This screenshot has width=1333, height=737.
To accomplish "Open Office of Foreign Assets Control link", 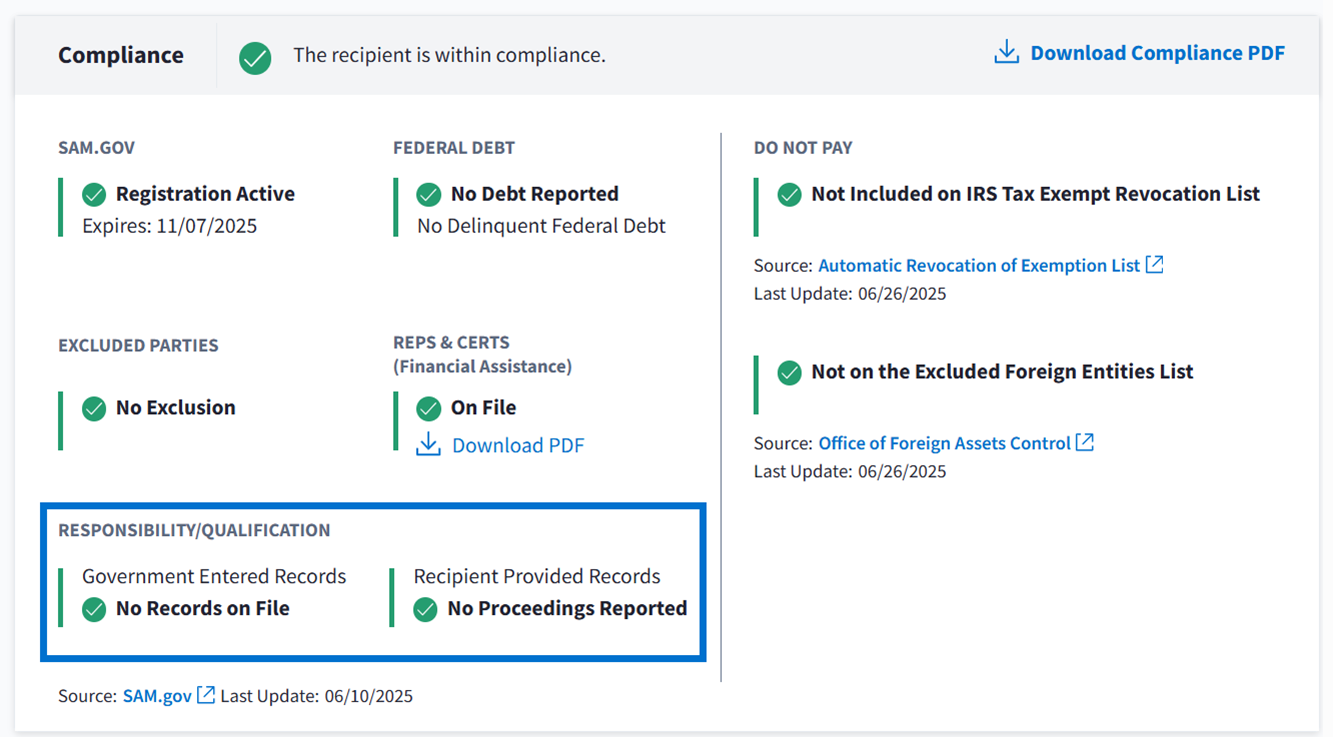I will (944, 443).
